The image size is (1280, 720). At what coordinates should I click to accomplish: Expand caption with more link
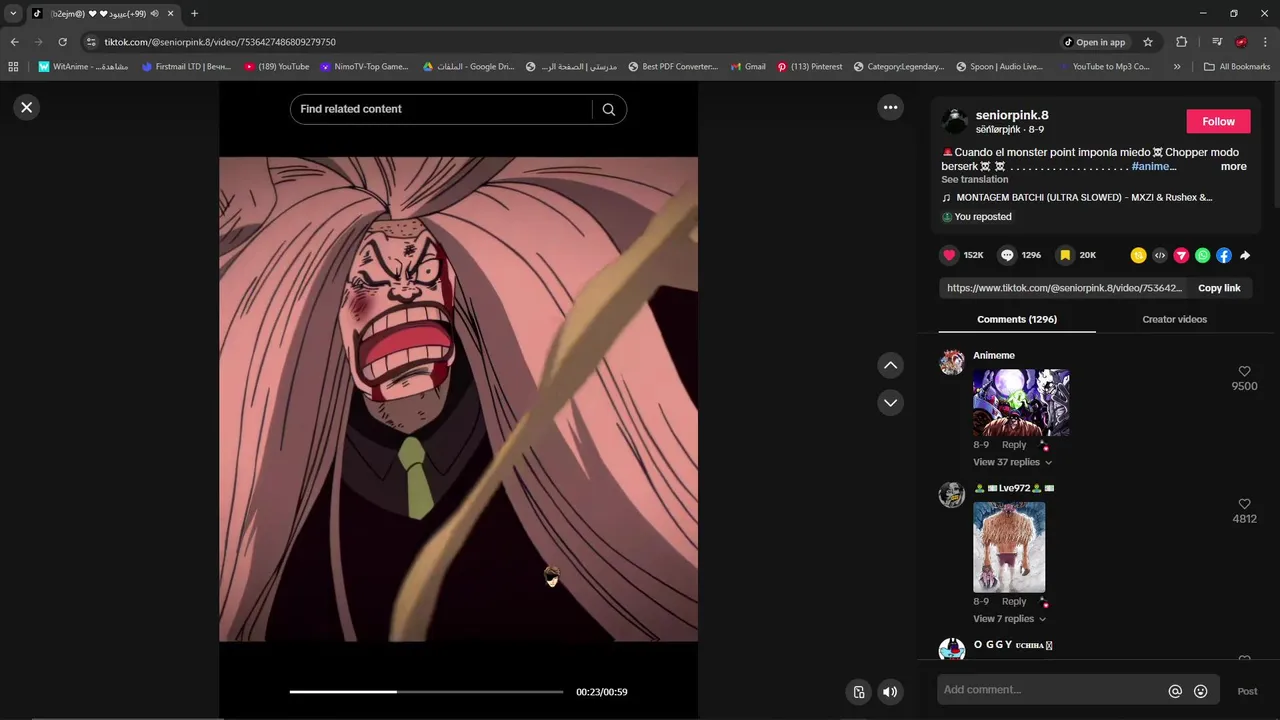click(x=1233, y=167)
